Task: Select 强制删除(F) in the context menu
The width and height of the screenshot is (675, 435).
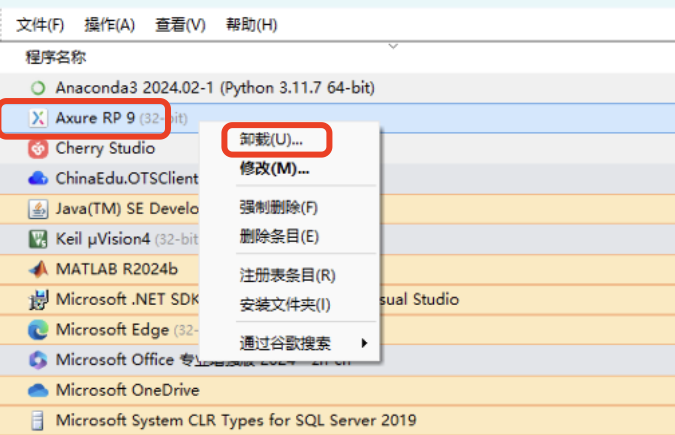Action: 279,208
